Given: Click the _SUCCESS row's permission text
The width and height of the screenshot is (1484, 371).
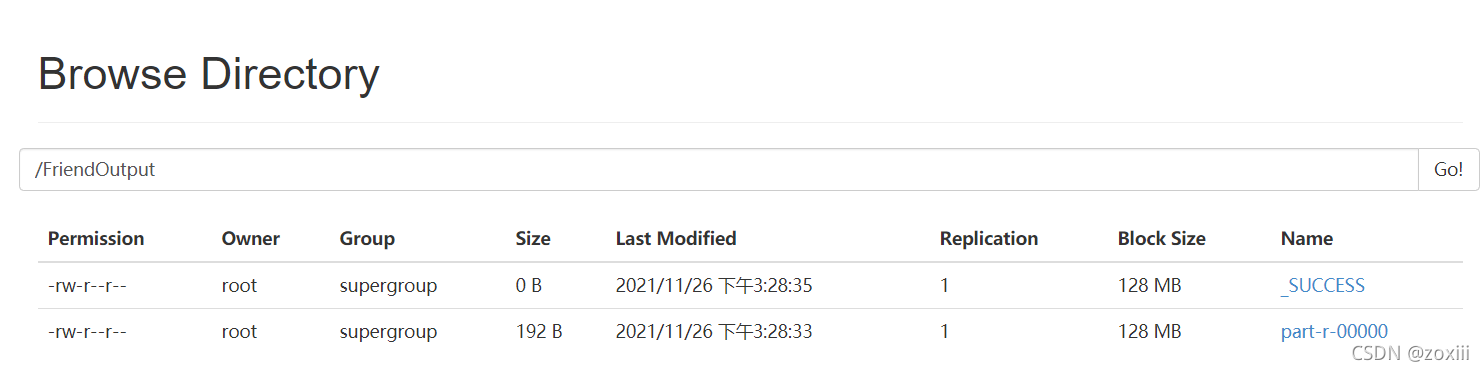Looking at the screenshot, I should coord(87,286).
